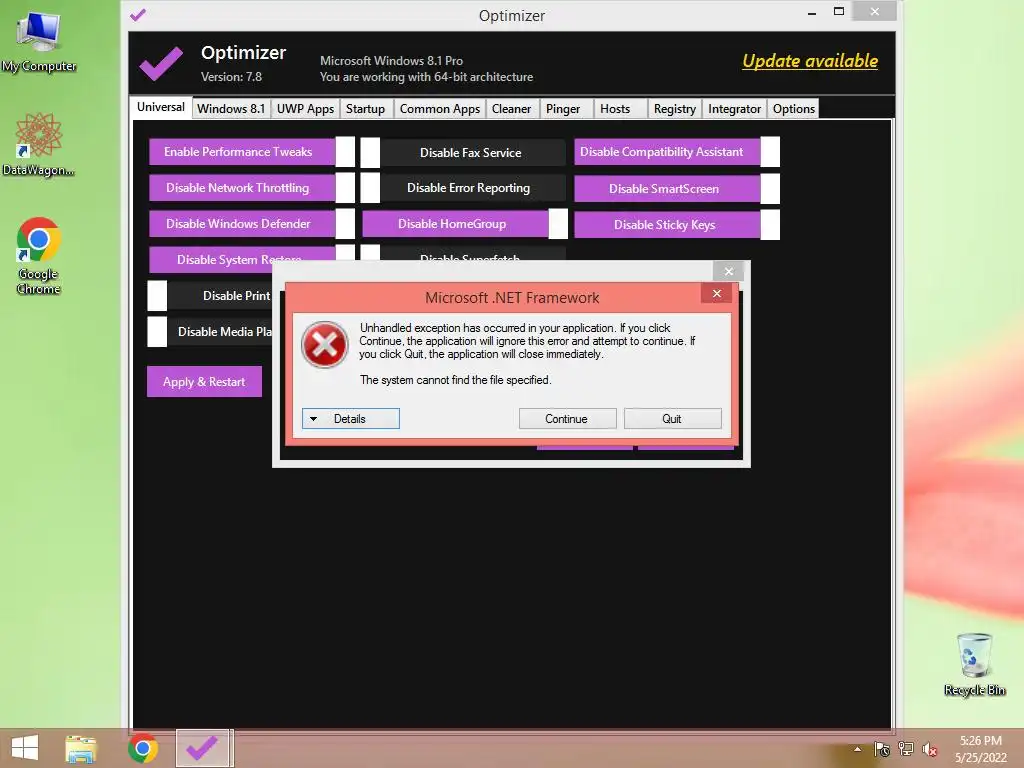Open the Google Chrome desktop shortcut
The image size is (1024, 768).
pyautogui.click(x=39, y=255)
